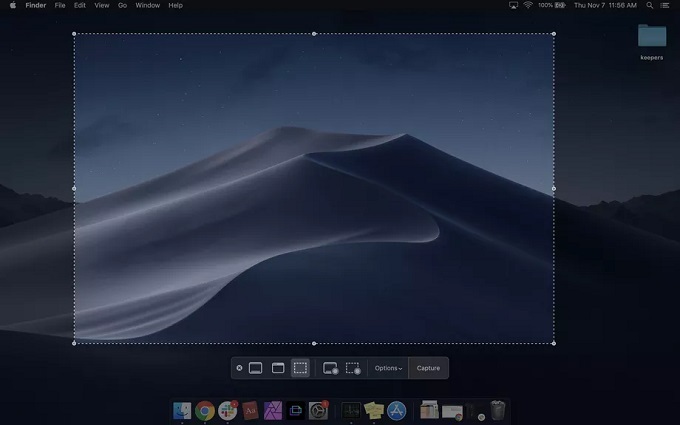
Task: Click the bottom-left selection corner handle
Action: 74,343
